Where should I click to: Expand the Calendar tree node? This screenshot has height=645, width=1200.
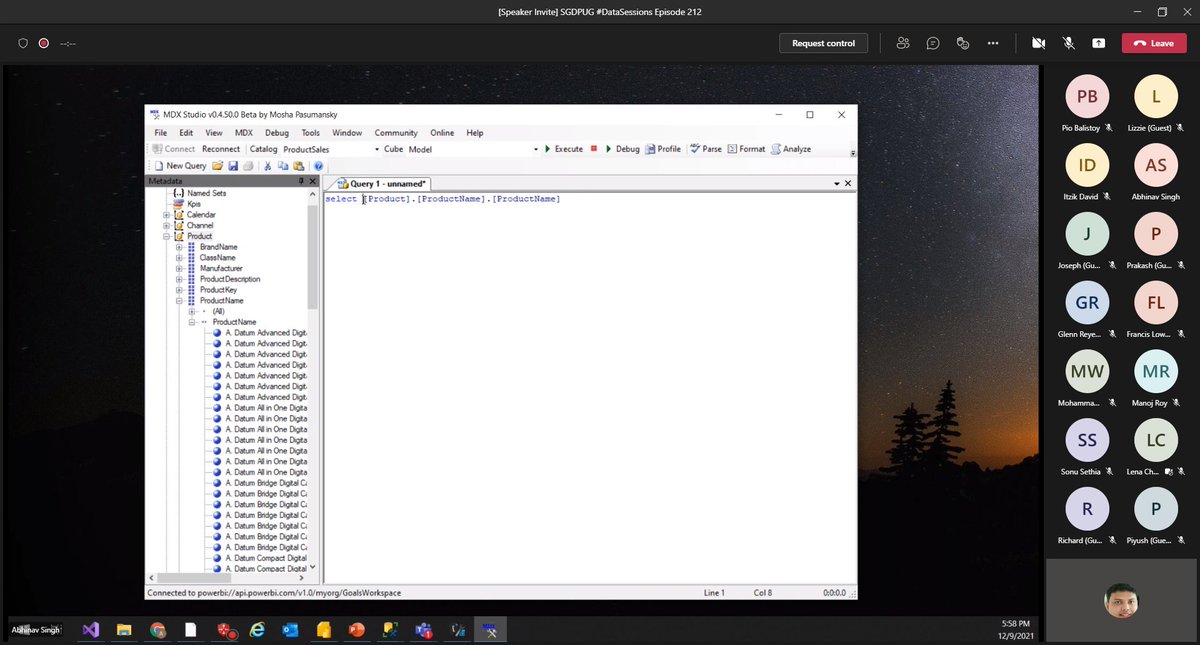point(167,215)
